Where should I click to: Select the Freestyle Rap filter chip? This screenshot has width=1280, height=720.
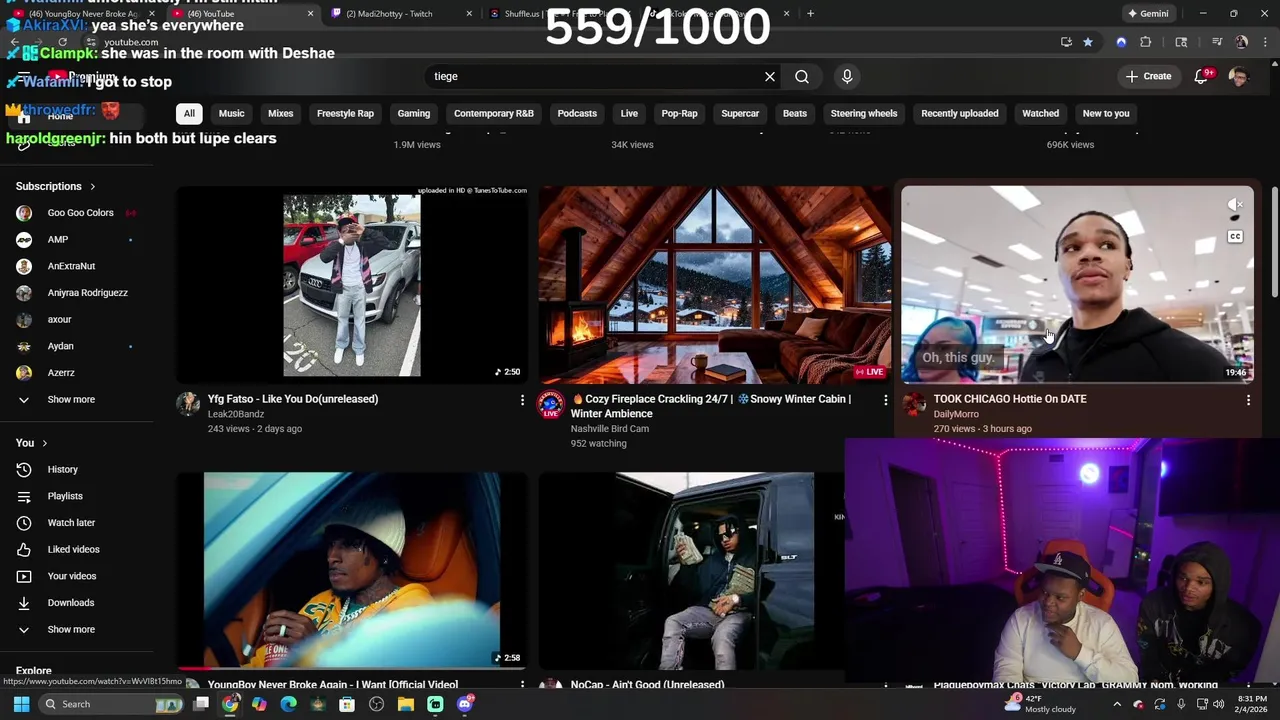pos(345,113)
